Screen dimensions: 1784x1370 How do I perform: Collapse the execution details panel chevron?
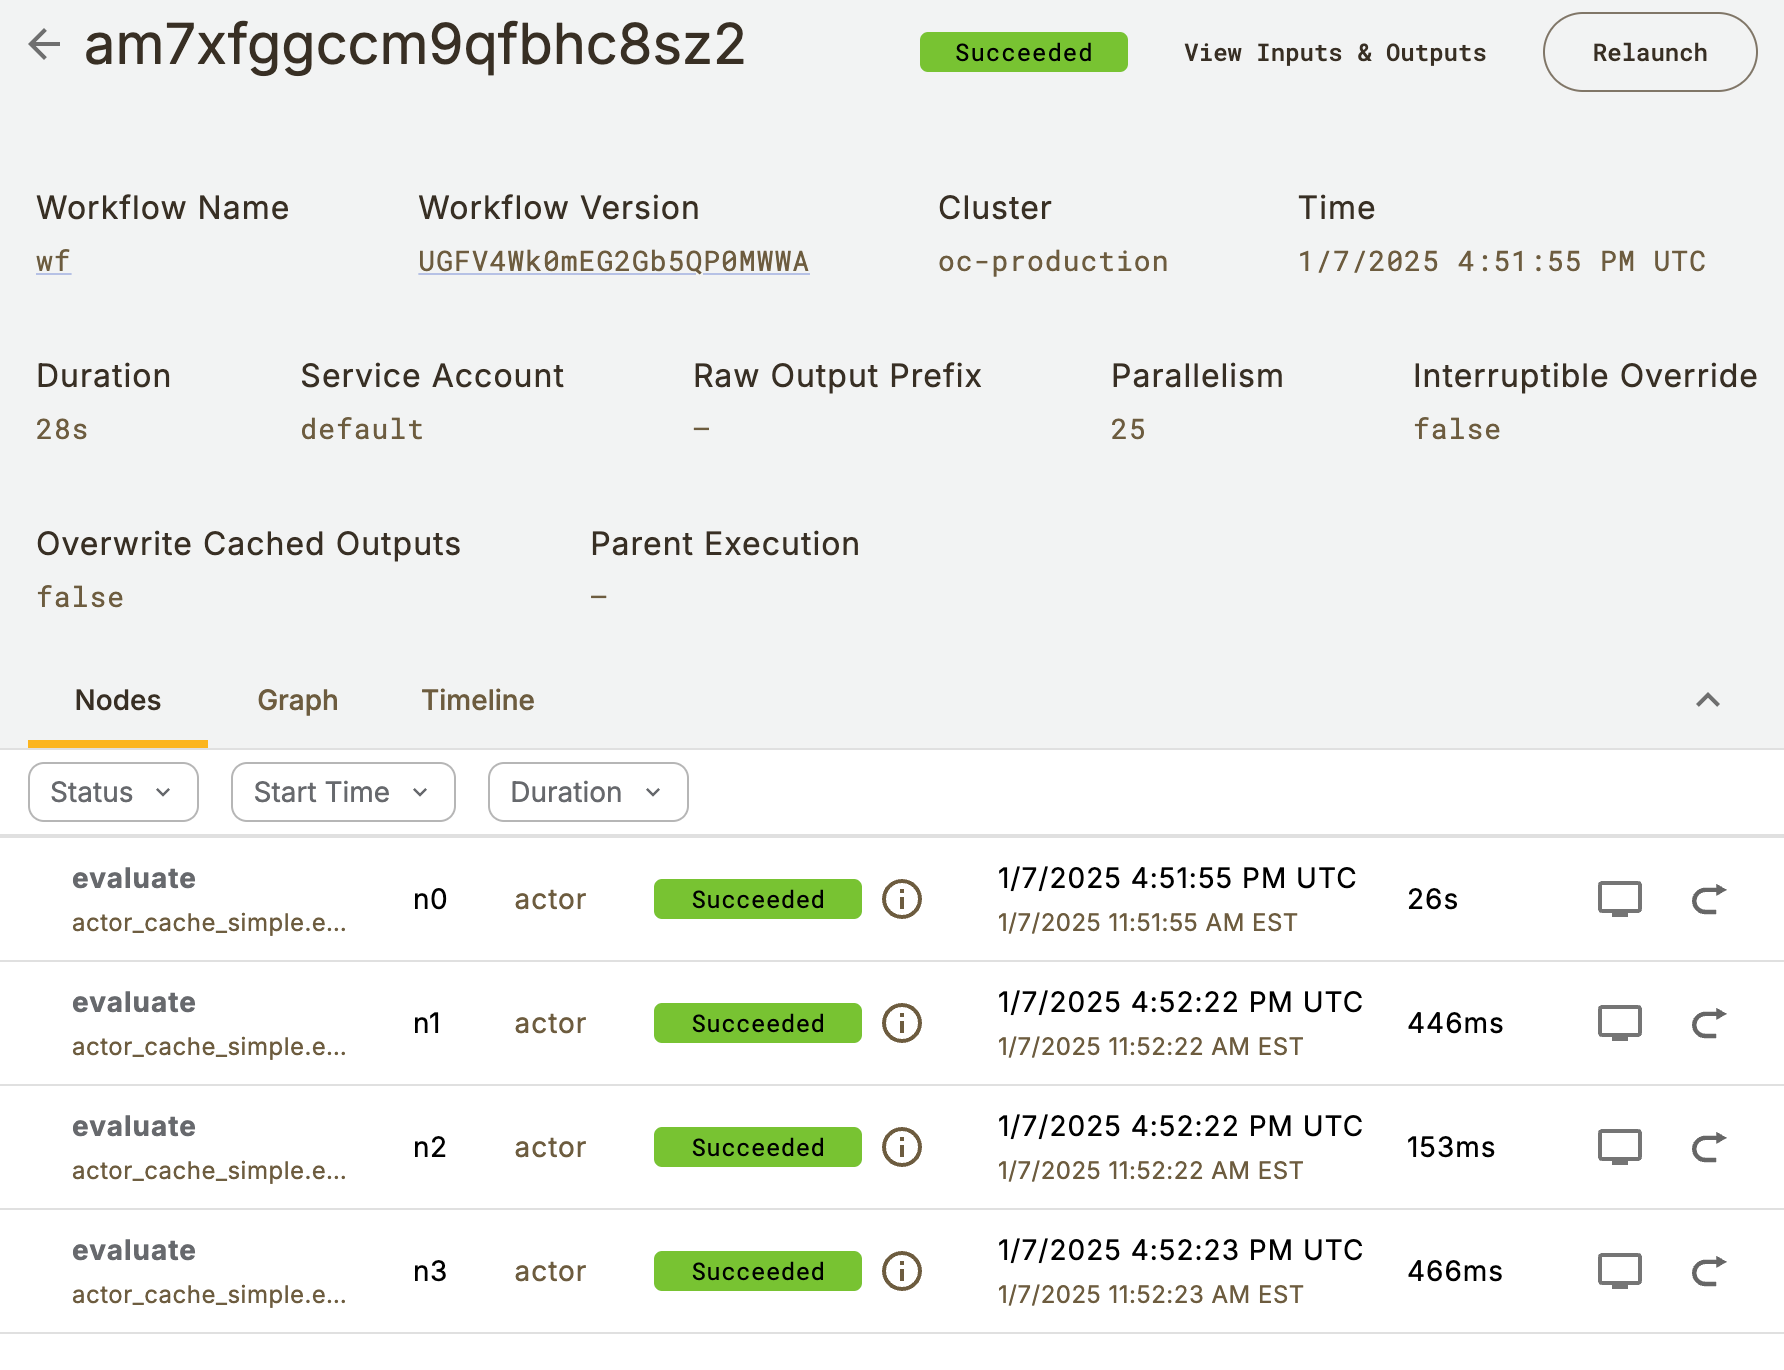click(1707, 700)
